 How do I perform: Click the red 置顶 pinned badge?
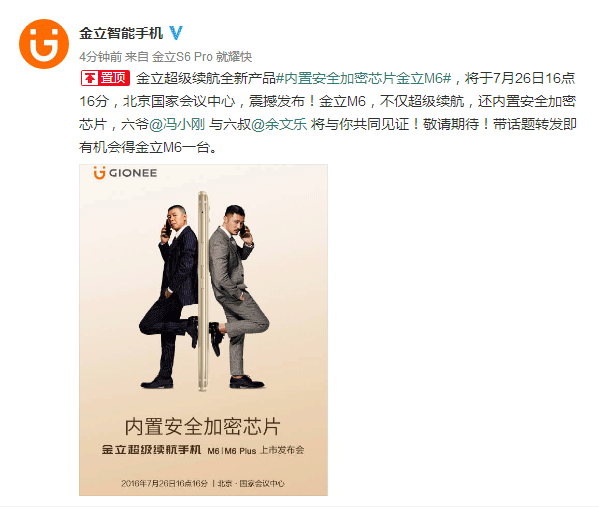click(x=105, y=78)
